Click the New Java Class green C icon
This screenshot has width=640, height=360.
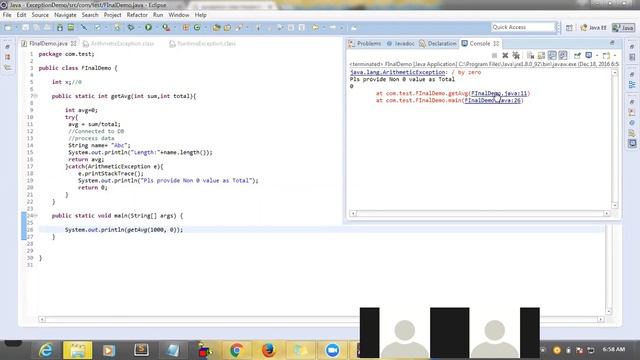pos(197,27)
